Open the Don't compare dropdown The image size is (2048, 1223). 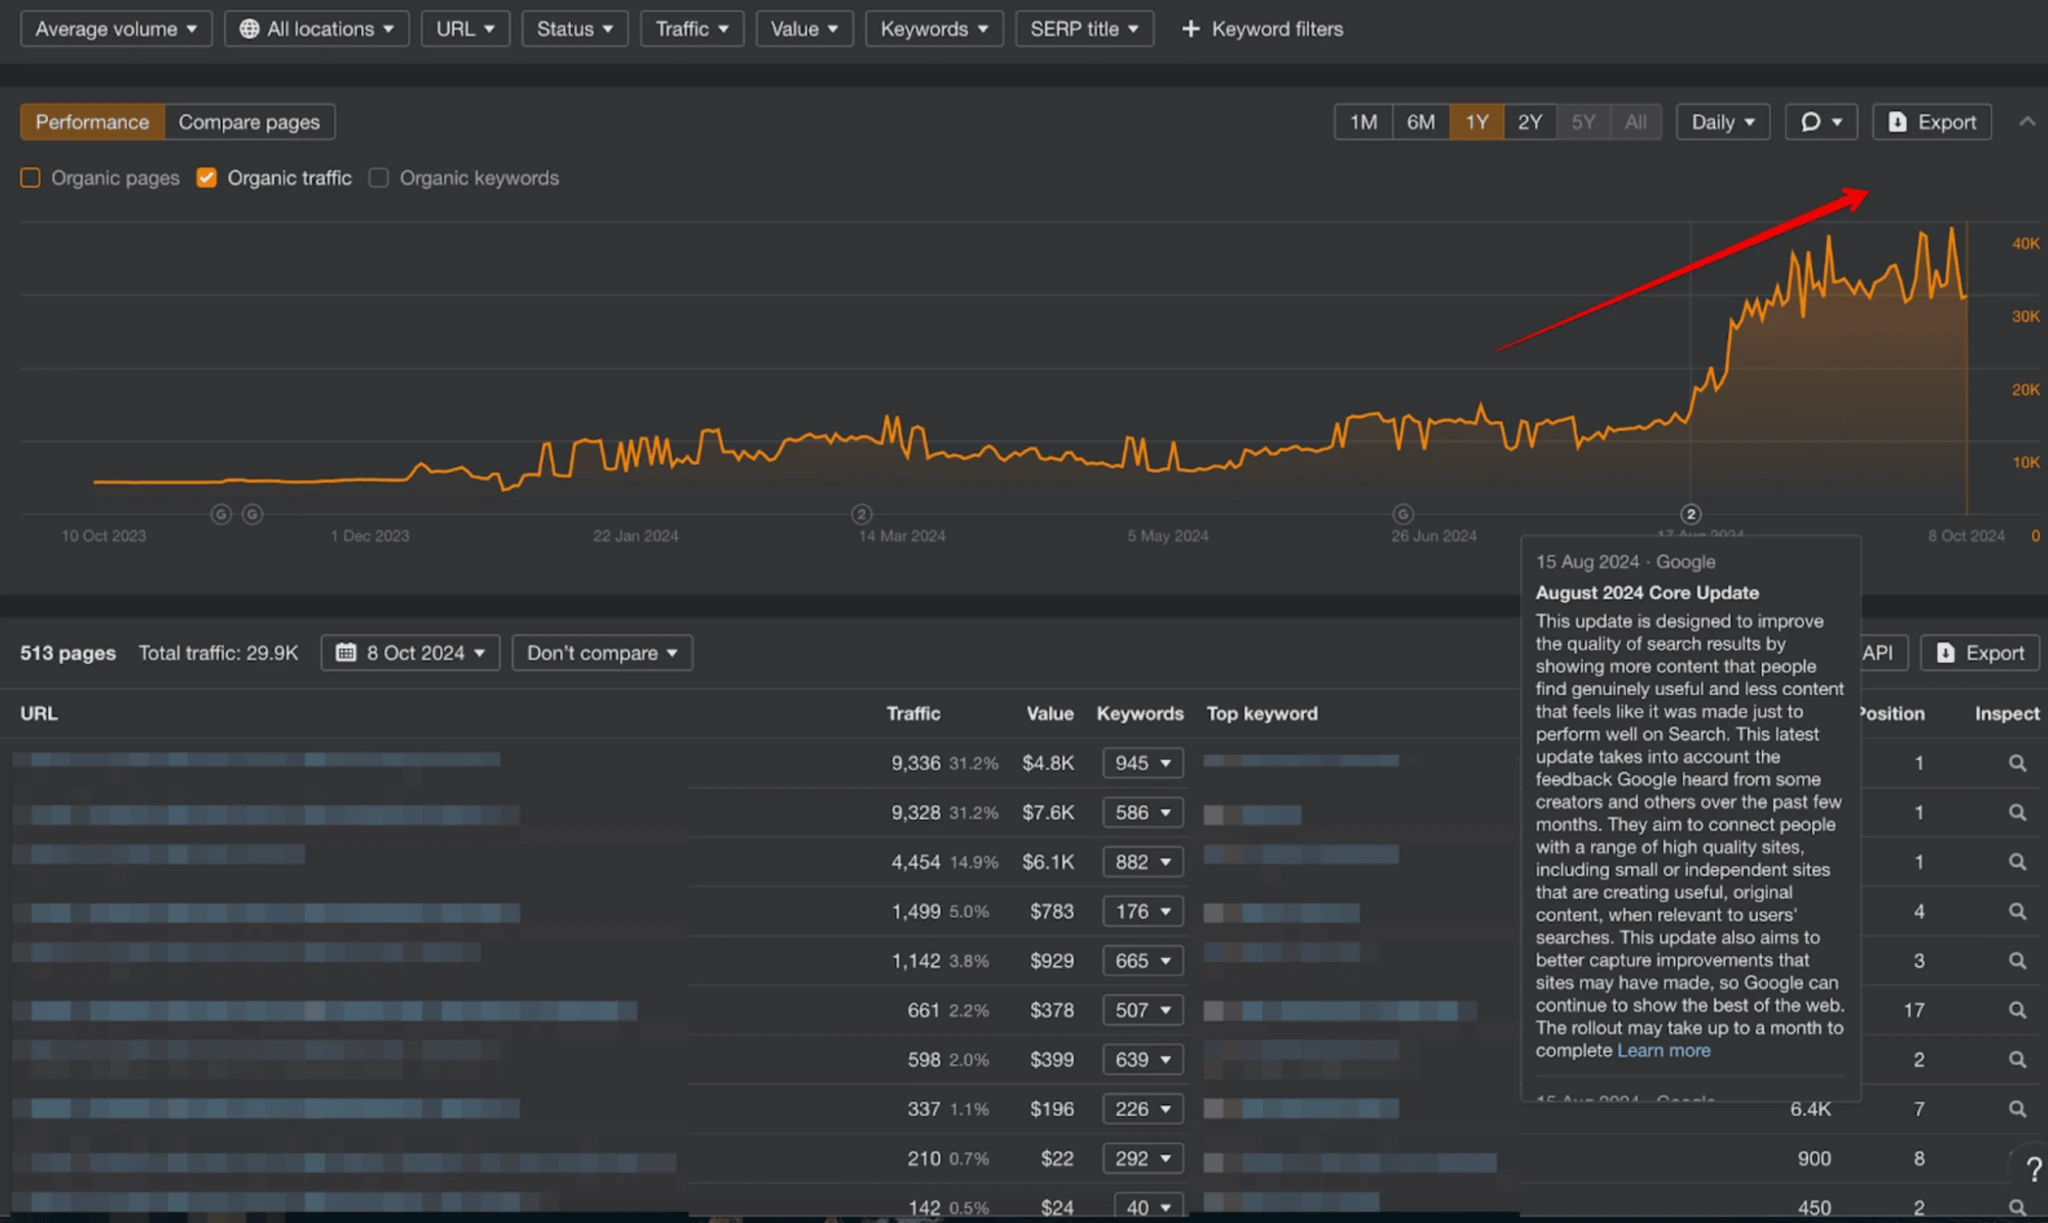click(602, 653)
